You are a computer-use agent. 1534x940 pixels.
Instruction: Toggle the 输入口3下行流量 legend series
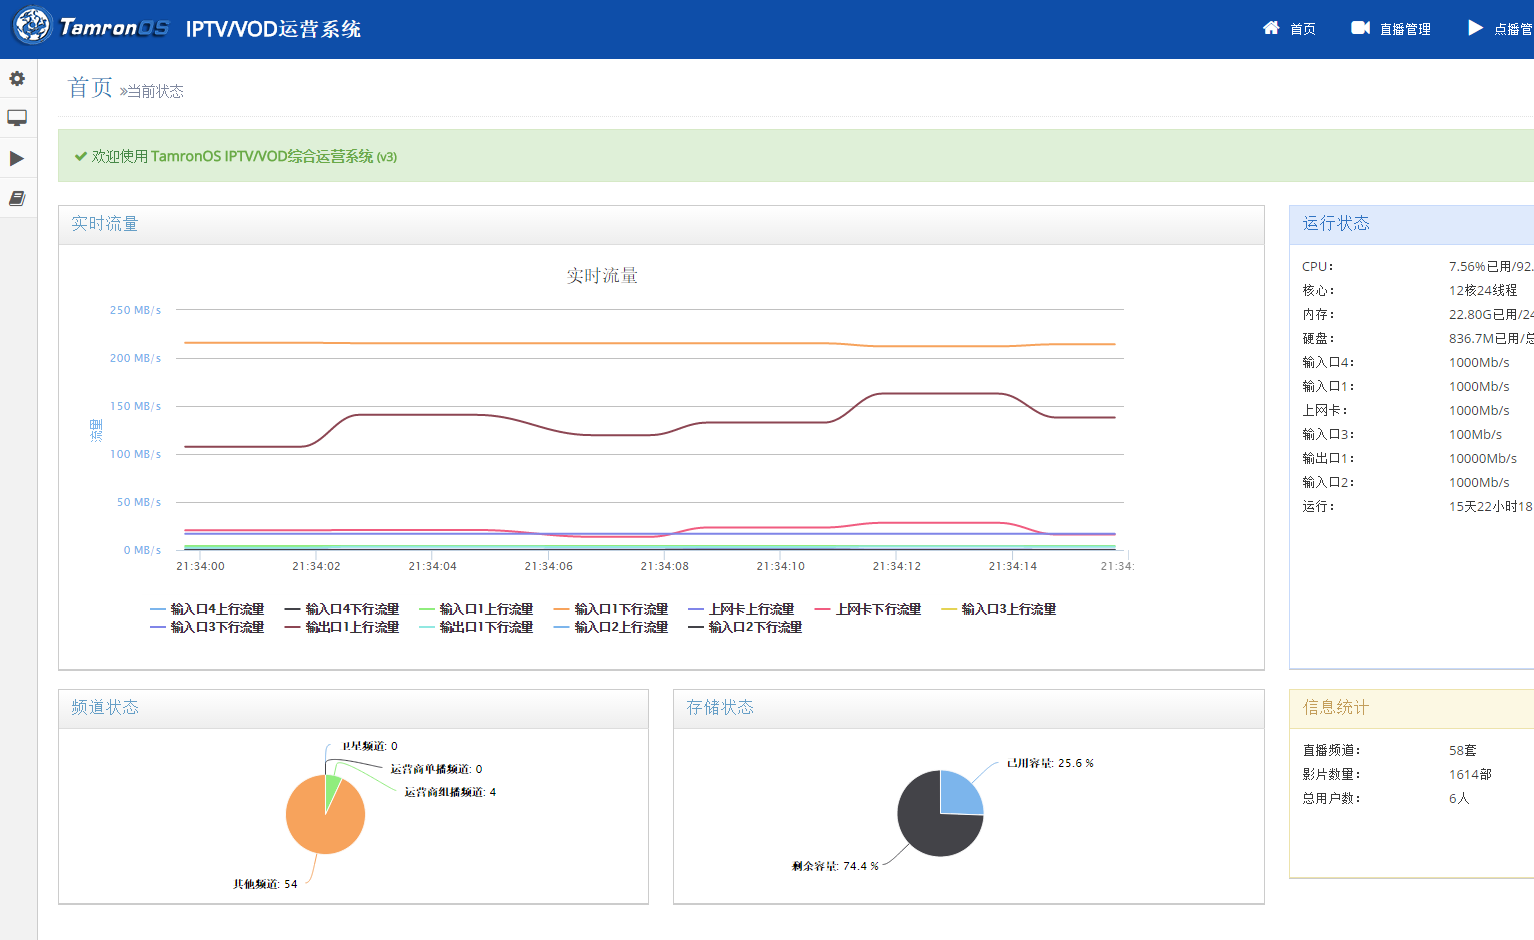point(207,627)
